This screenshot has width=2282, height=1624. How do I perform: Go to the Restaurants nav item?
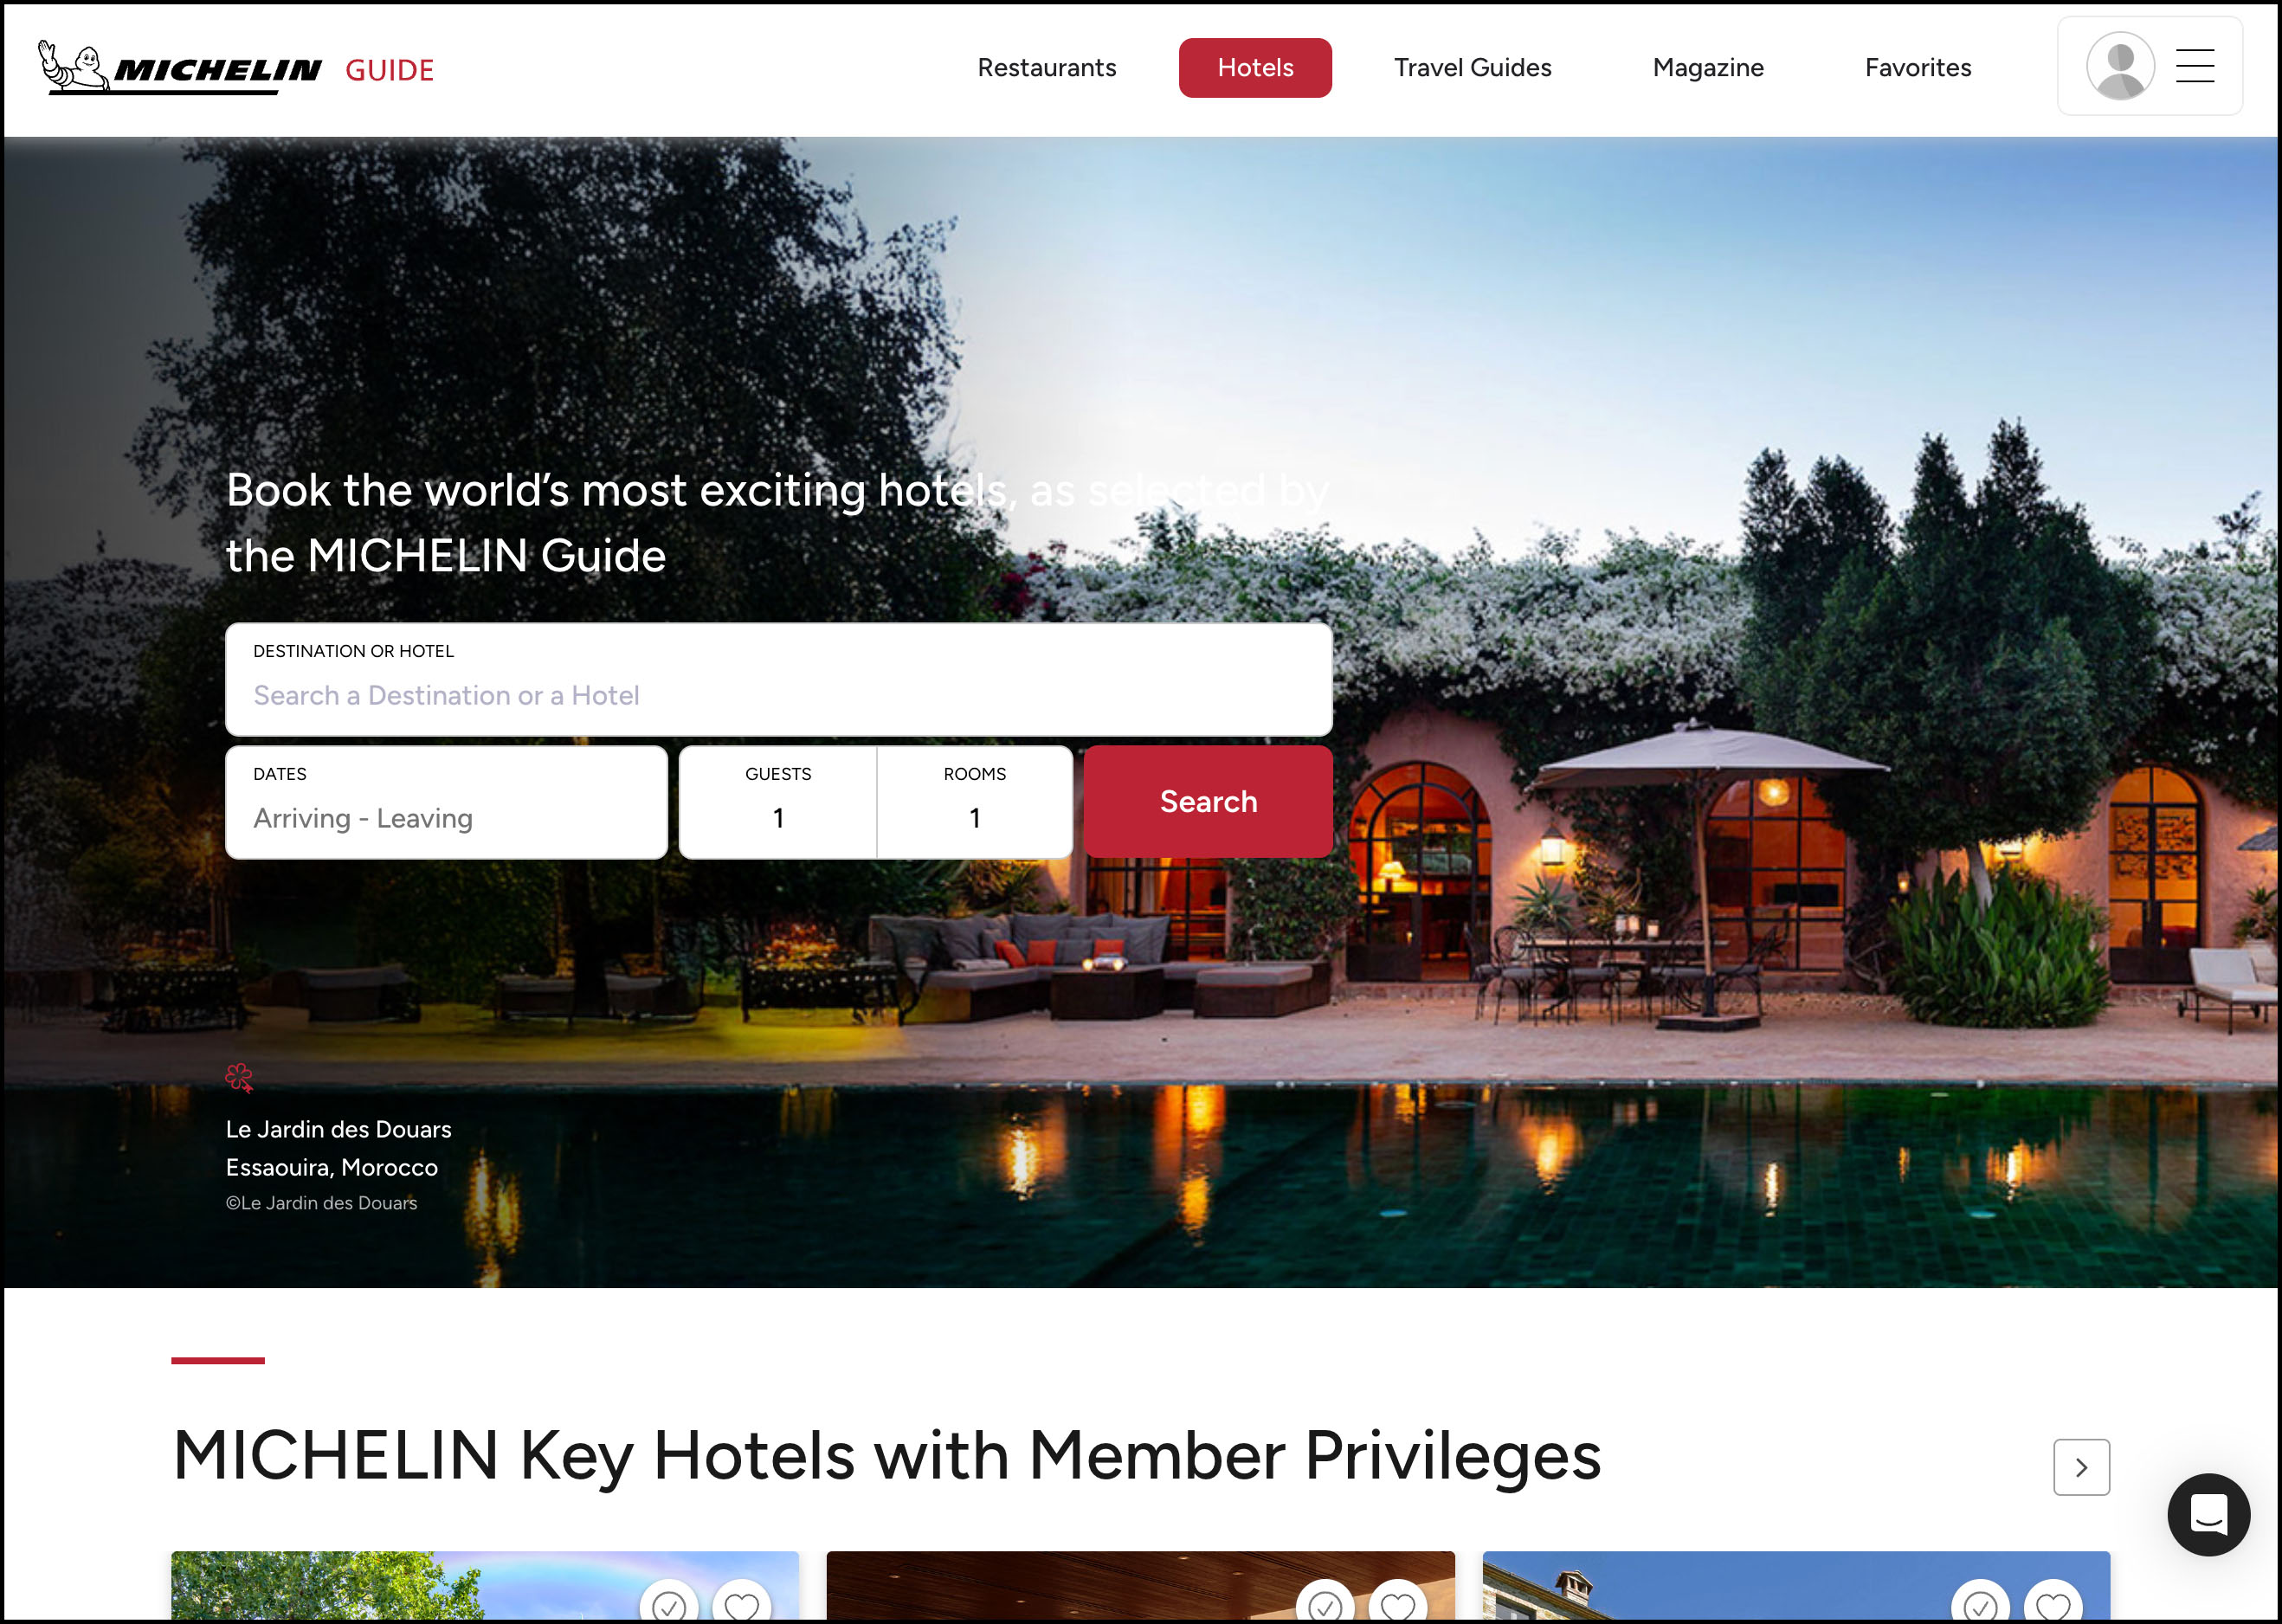[x=1046, y=68]
